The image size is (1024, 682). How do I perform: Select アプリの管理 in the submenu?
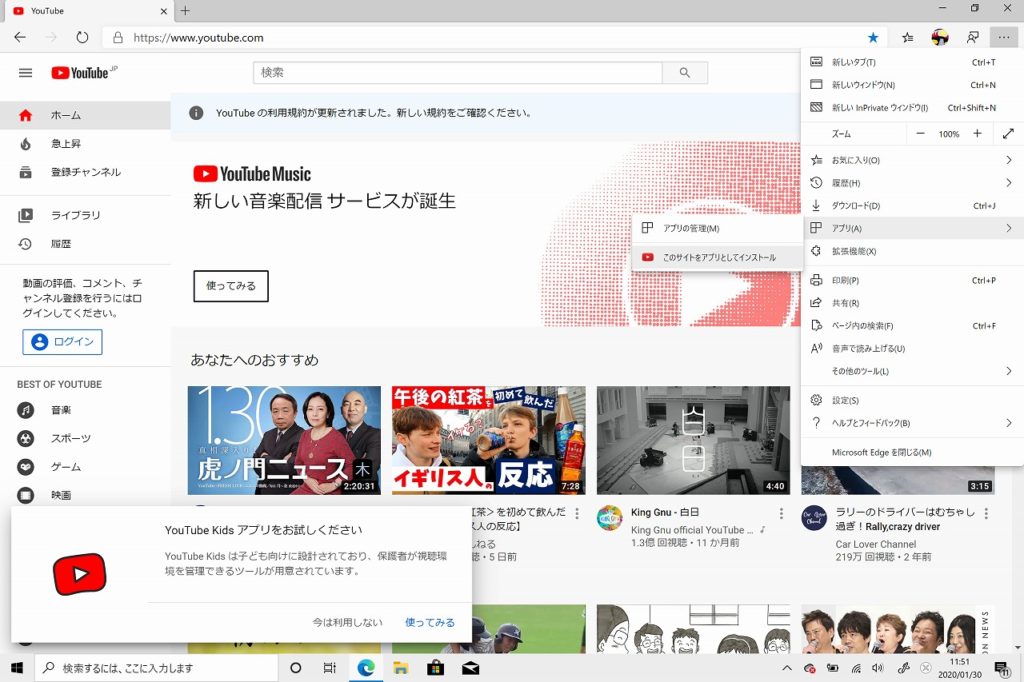718,228
